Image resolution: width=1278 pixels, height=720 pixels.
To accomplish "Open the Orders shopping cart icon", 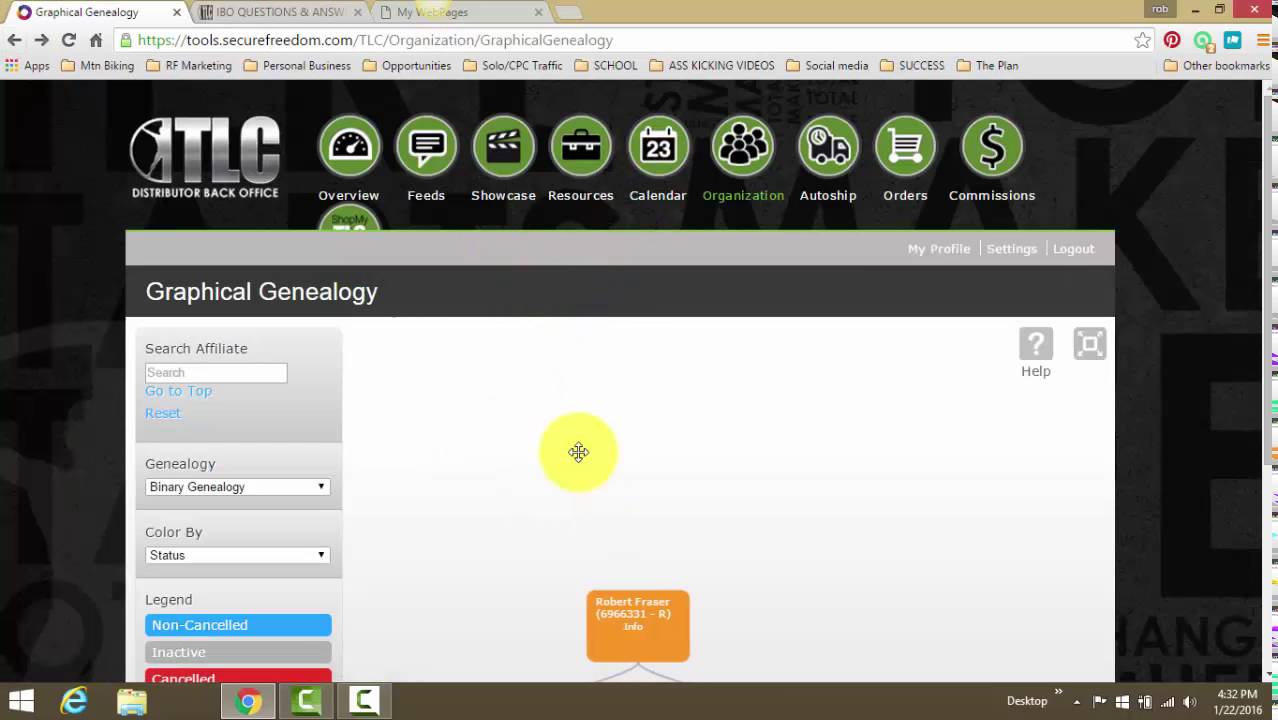I will [905, 146].
